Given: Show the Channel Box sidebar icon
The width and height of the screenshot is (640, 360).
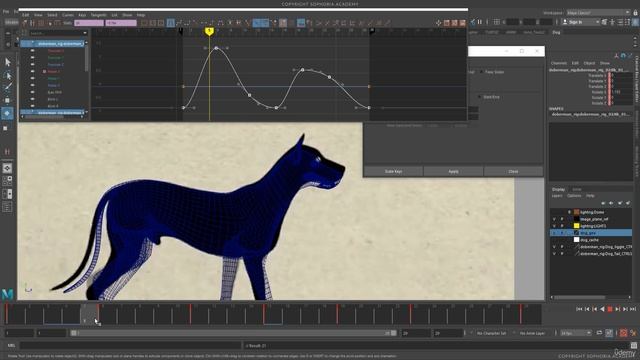Looking at the screenshot, I should (x=635, y=22).
